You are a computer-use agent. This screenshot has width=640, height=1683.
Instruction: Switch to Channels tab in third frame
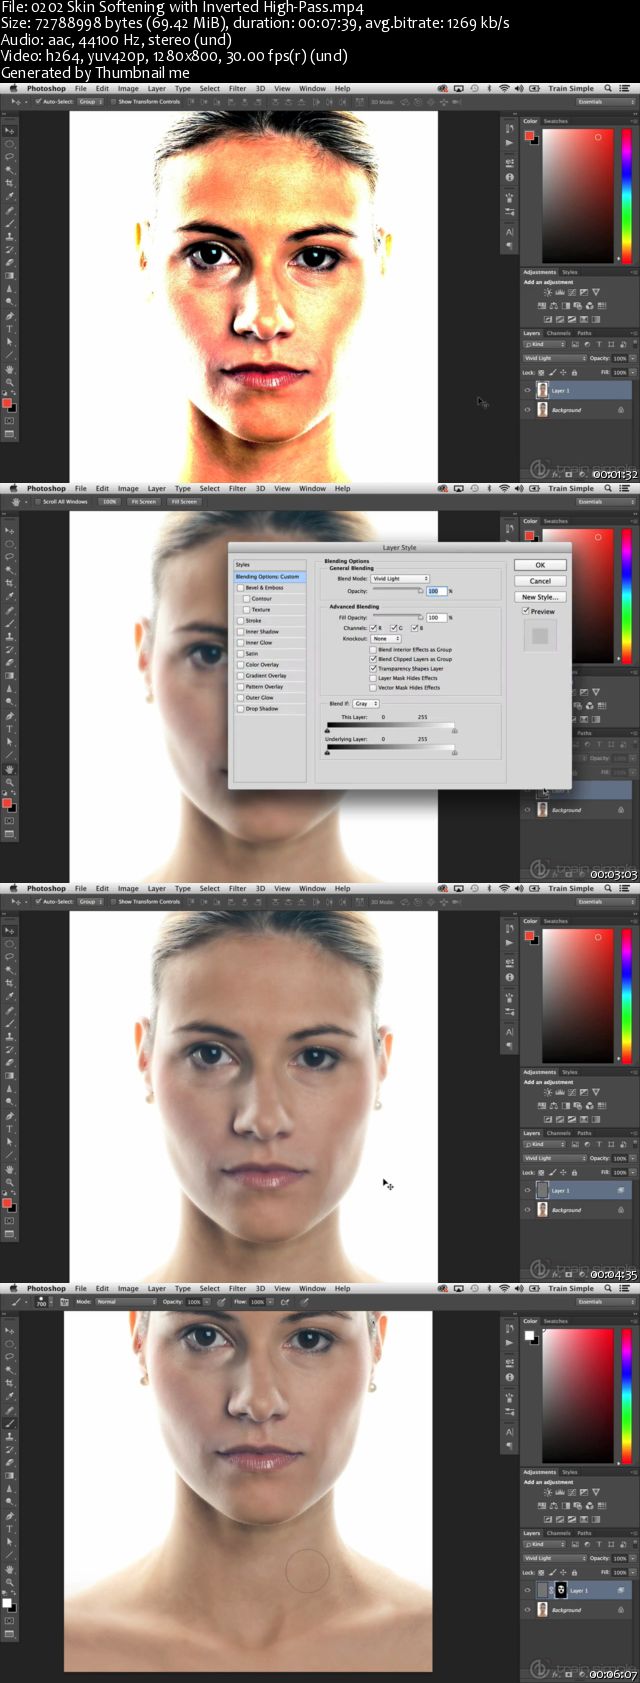[558, 1133]
